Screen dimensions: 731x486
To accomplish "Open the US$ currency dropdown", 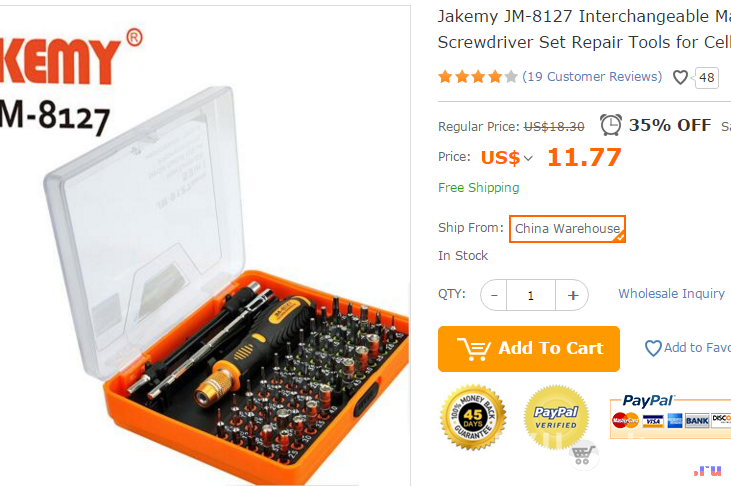I will pos(507,158).
